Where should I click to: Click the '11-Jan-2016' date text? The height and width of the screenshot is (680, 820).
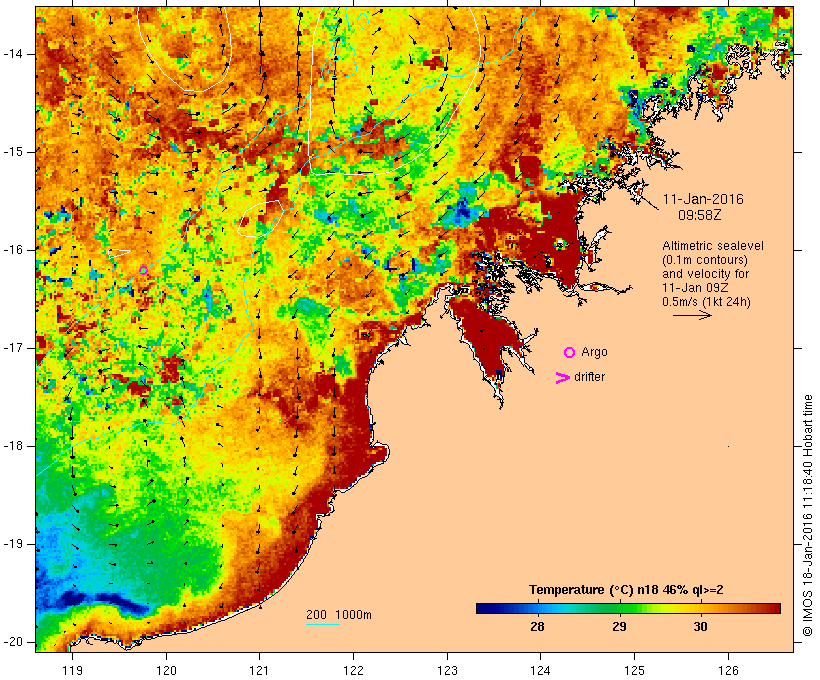click(703, 199)
